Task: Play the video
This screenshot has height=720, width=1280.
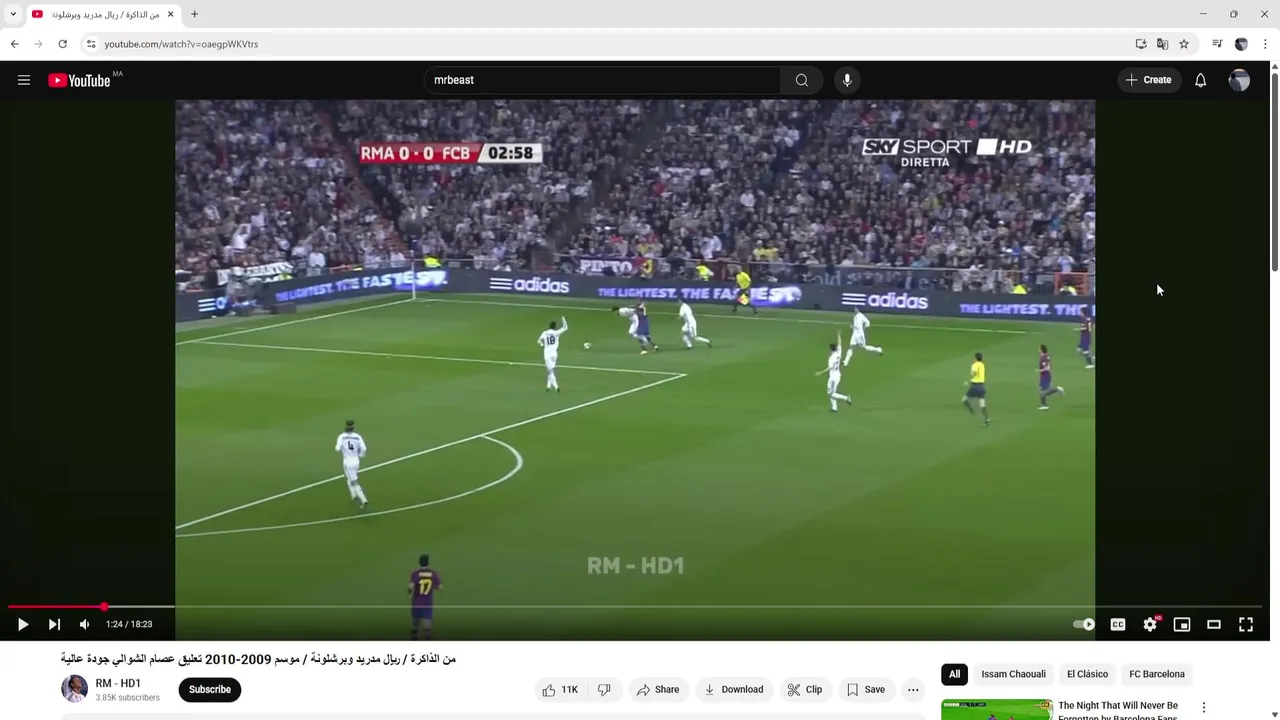Action: pyautogui.click(x=23, y=624)
